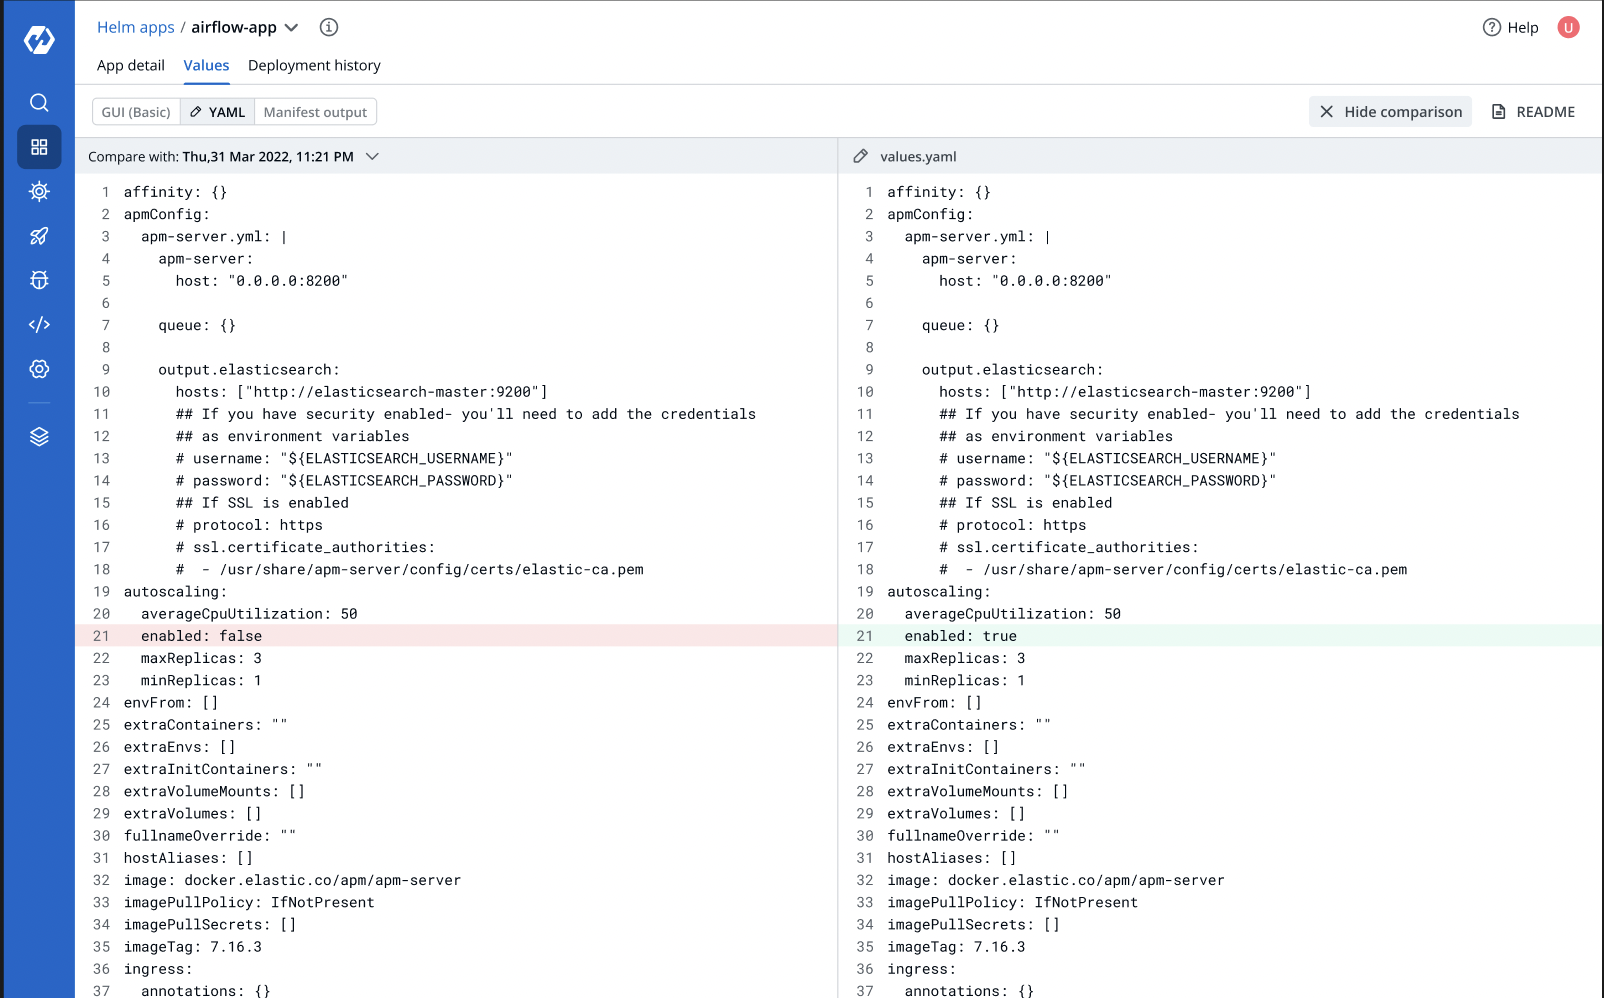Click 'affinity: {}' in the comparison pane
1604x998 pixels.
pos(175,192)
